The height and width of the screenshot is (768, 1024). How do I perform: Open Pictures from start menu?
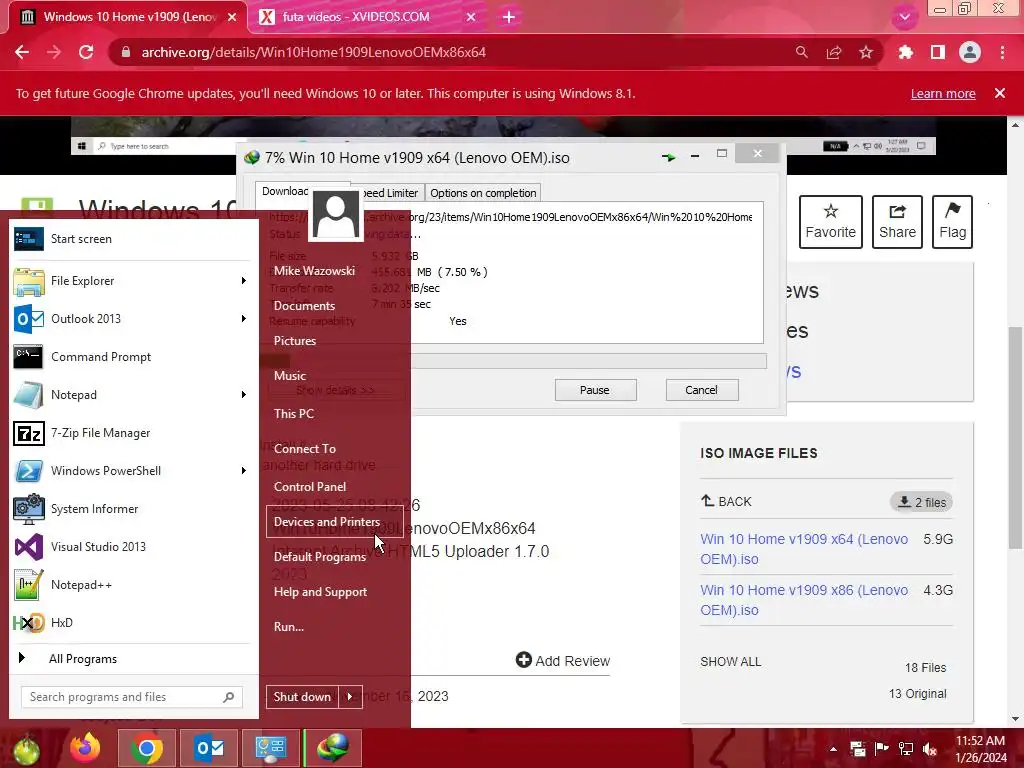295,341
